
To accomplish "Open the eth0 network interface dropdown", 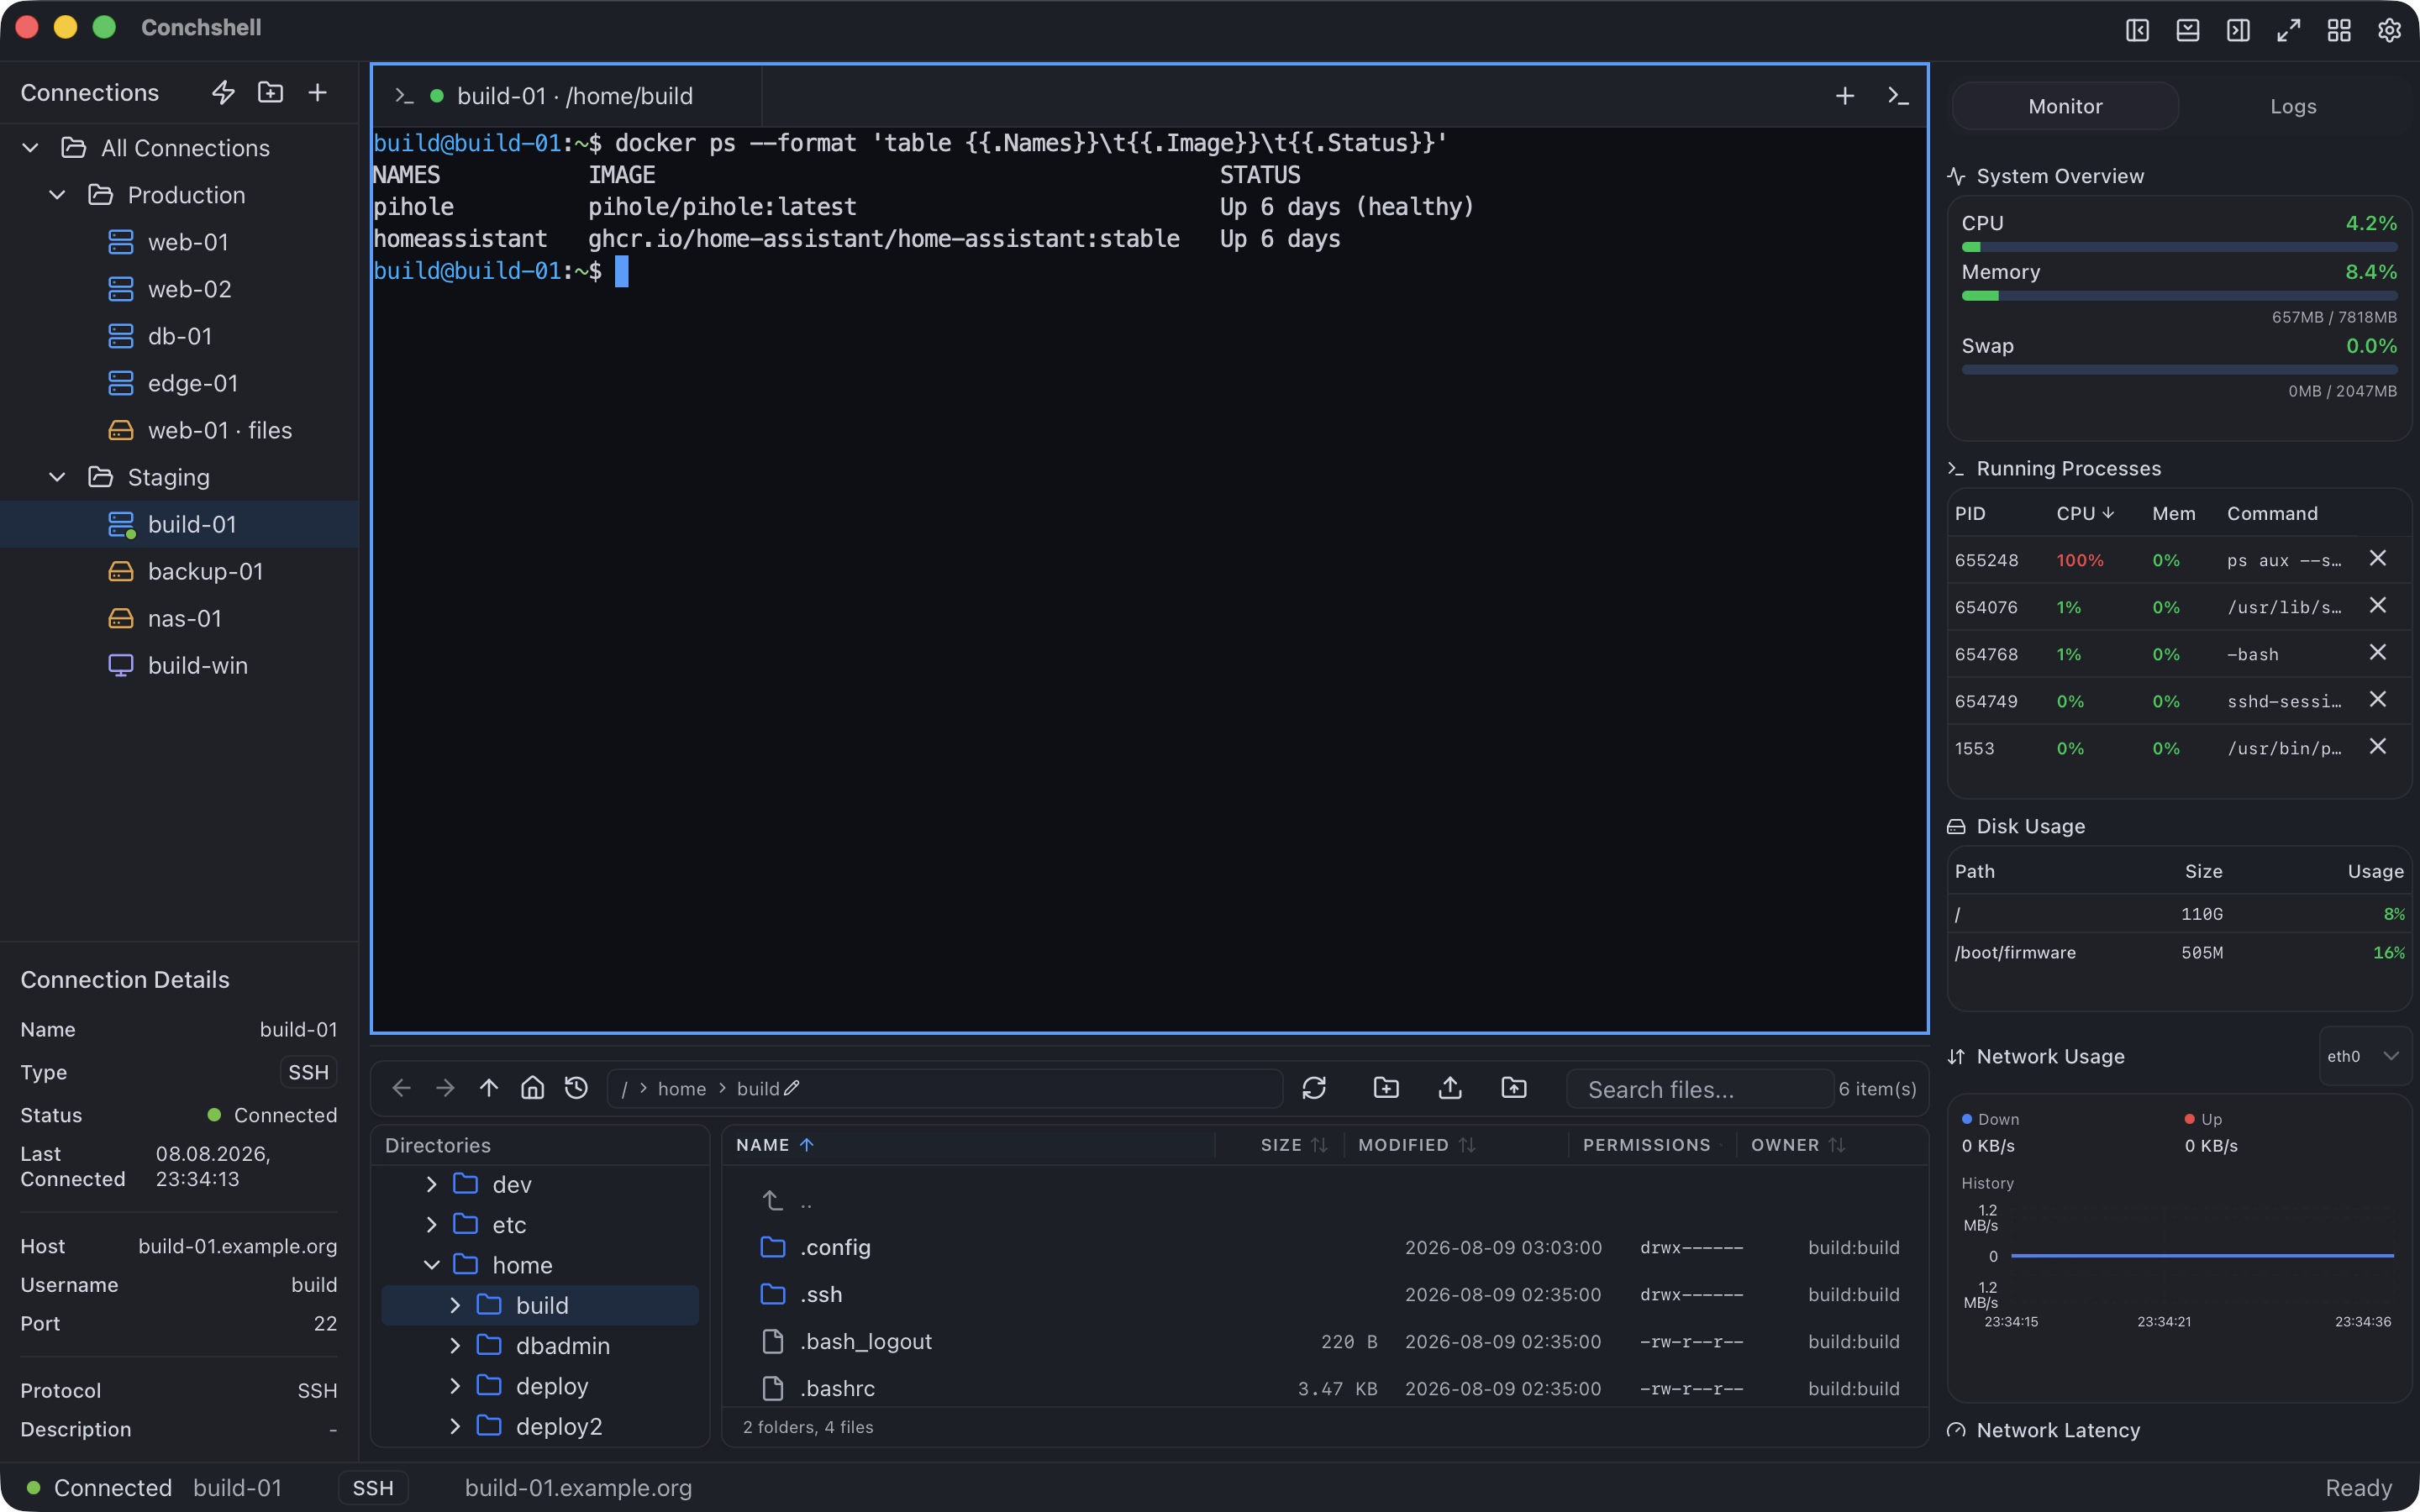I will pos(2364,1056).
